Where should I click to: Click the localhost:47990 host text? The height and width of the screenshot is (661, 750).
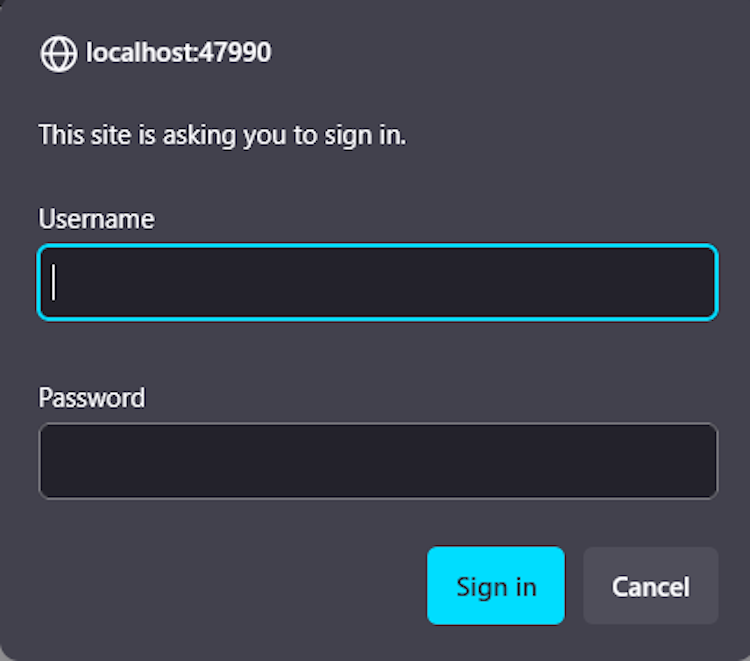point(178,53)
